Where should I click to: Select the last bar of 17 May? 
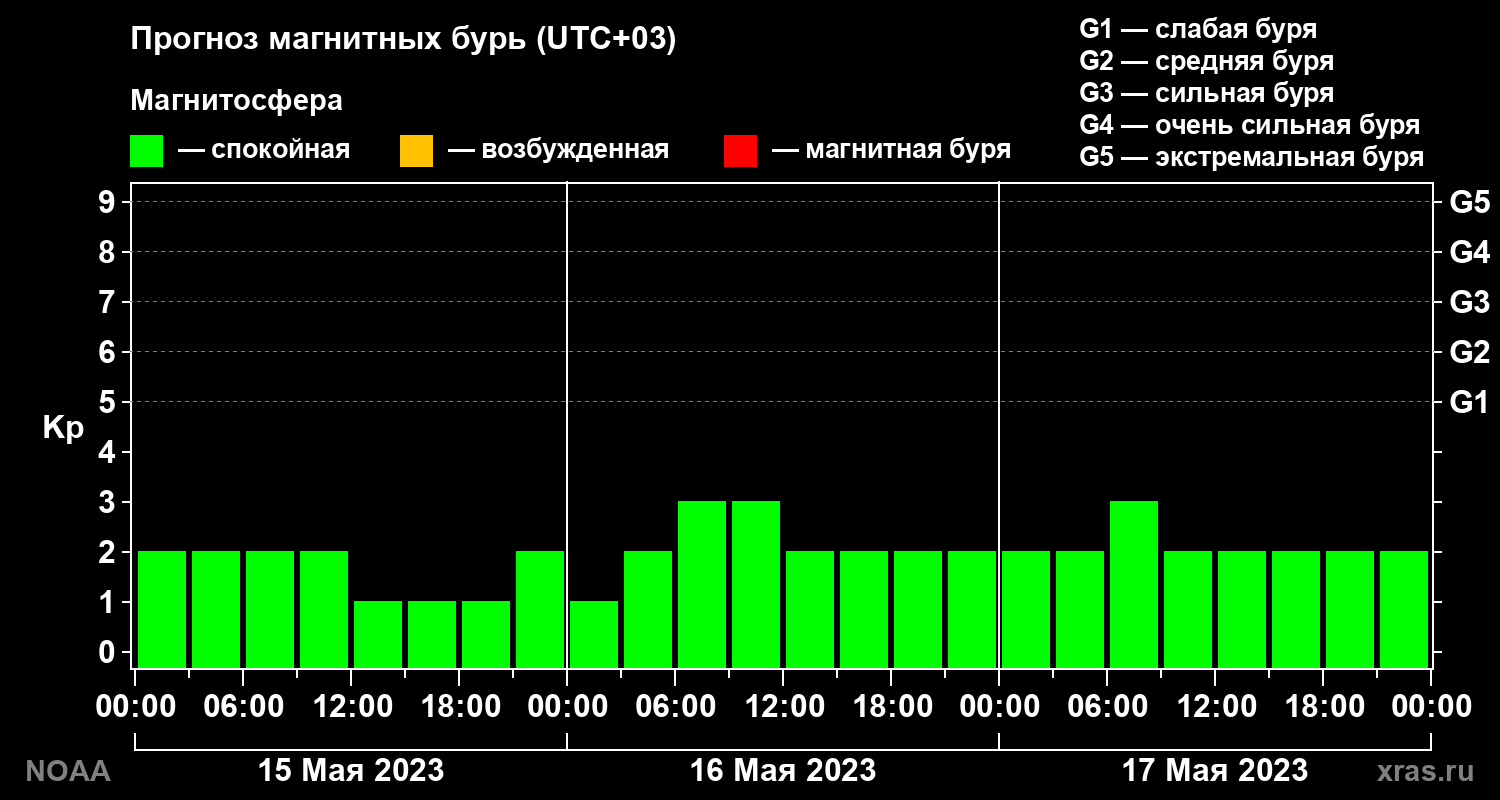pos(1404,609)
